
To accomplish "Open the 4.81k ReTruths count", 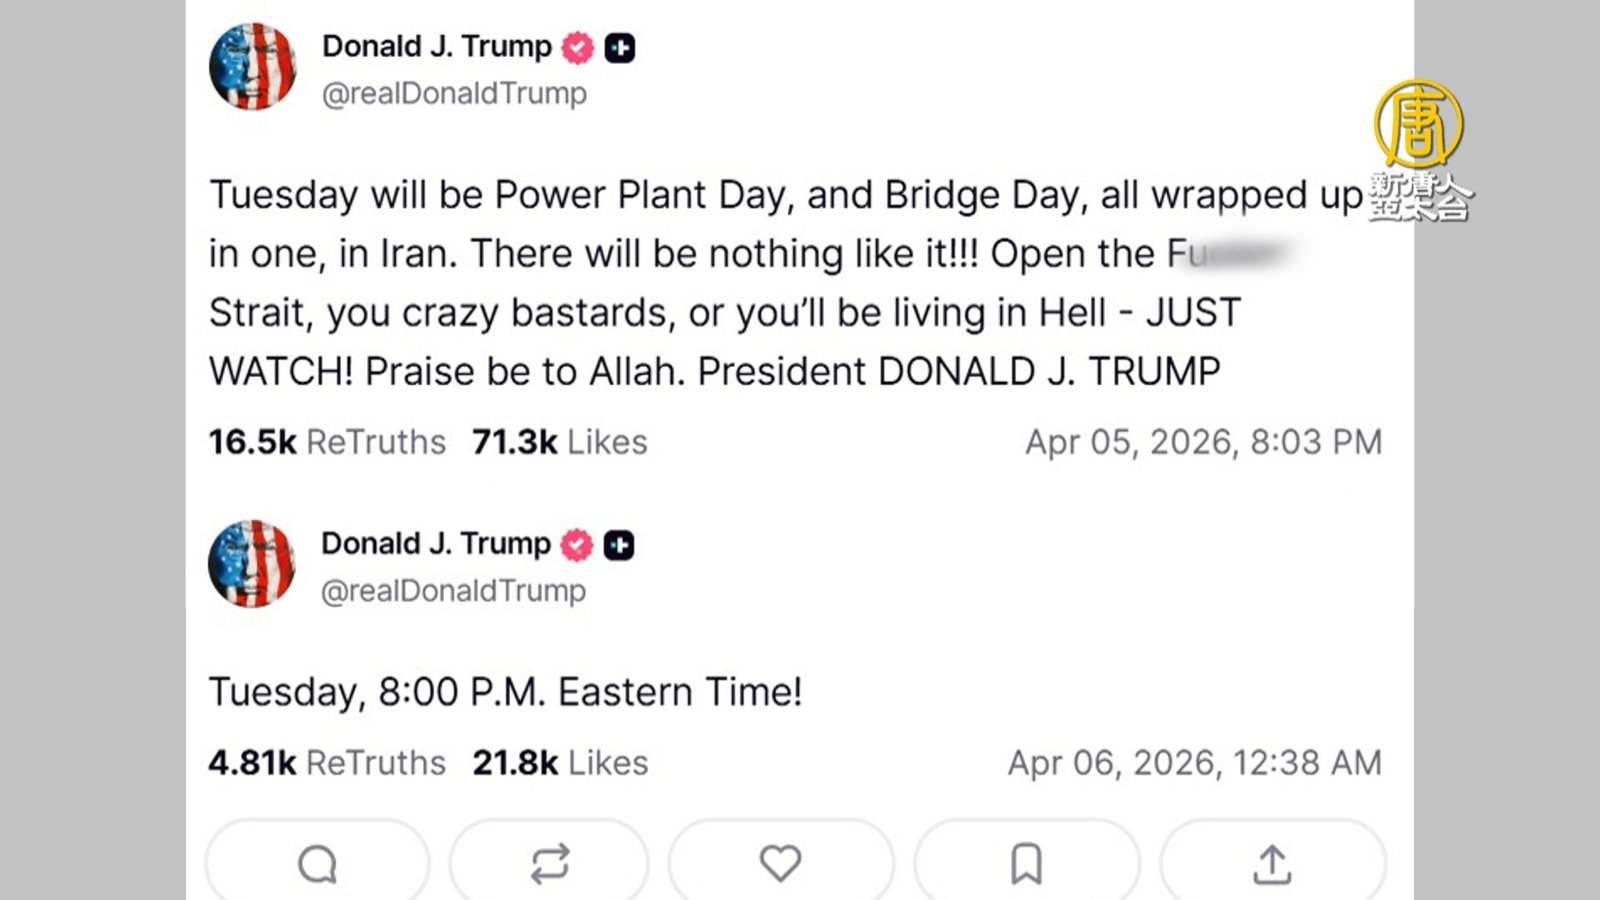I will click(327, 763).
